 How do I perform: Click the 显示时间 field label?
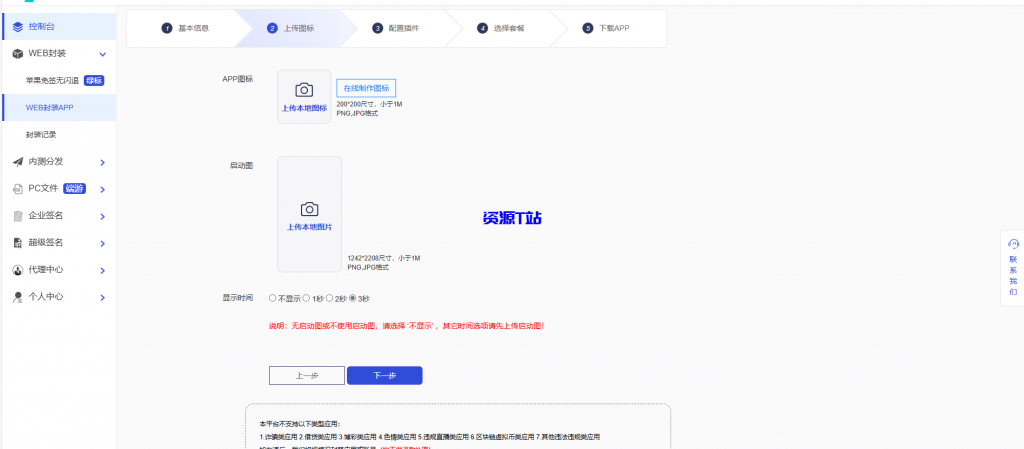click(x=238, y=298)
